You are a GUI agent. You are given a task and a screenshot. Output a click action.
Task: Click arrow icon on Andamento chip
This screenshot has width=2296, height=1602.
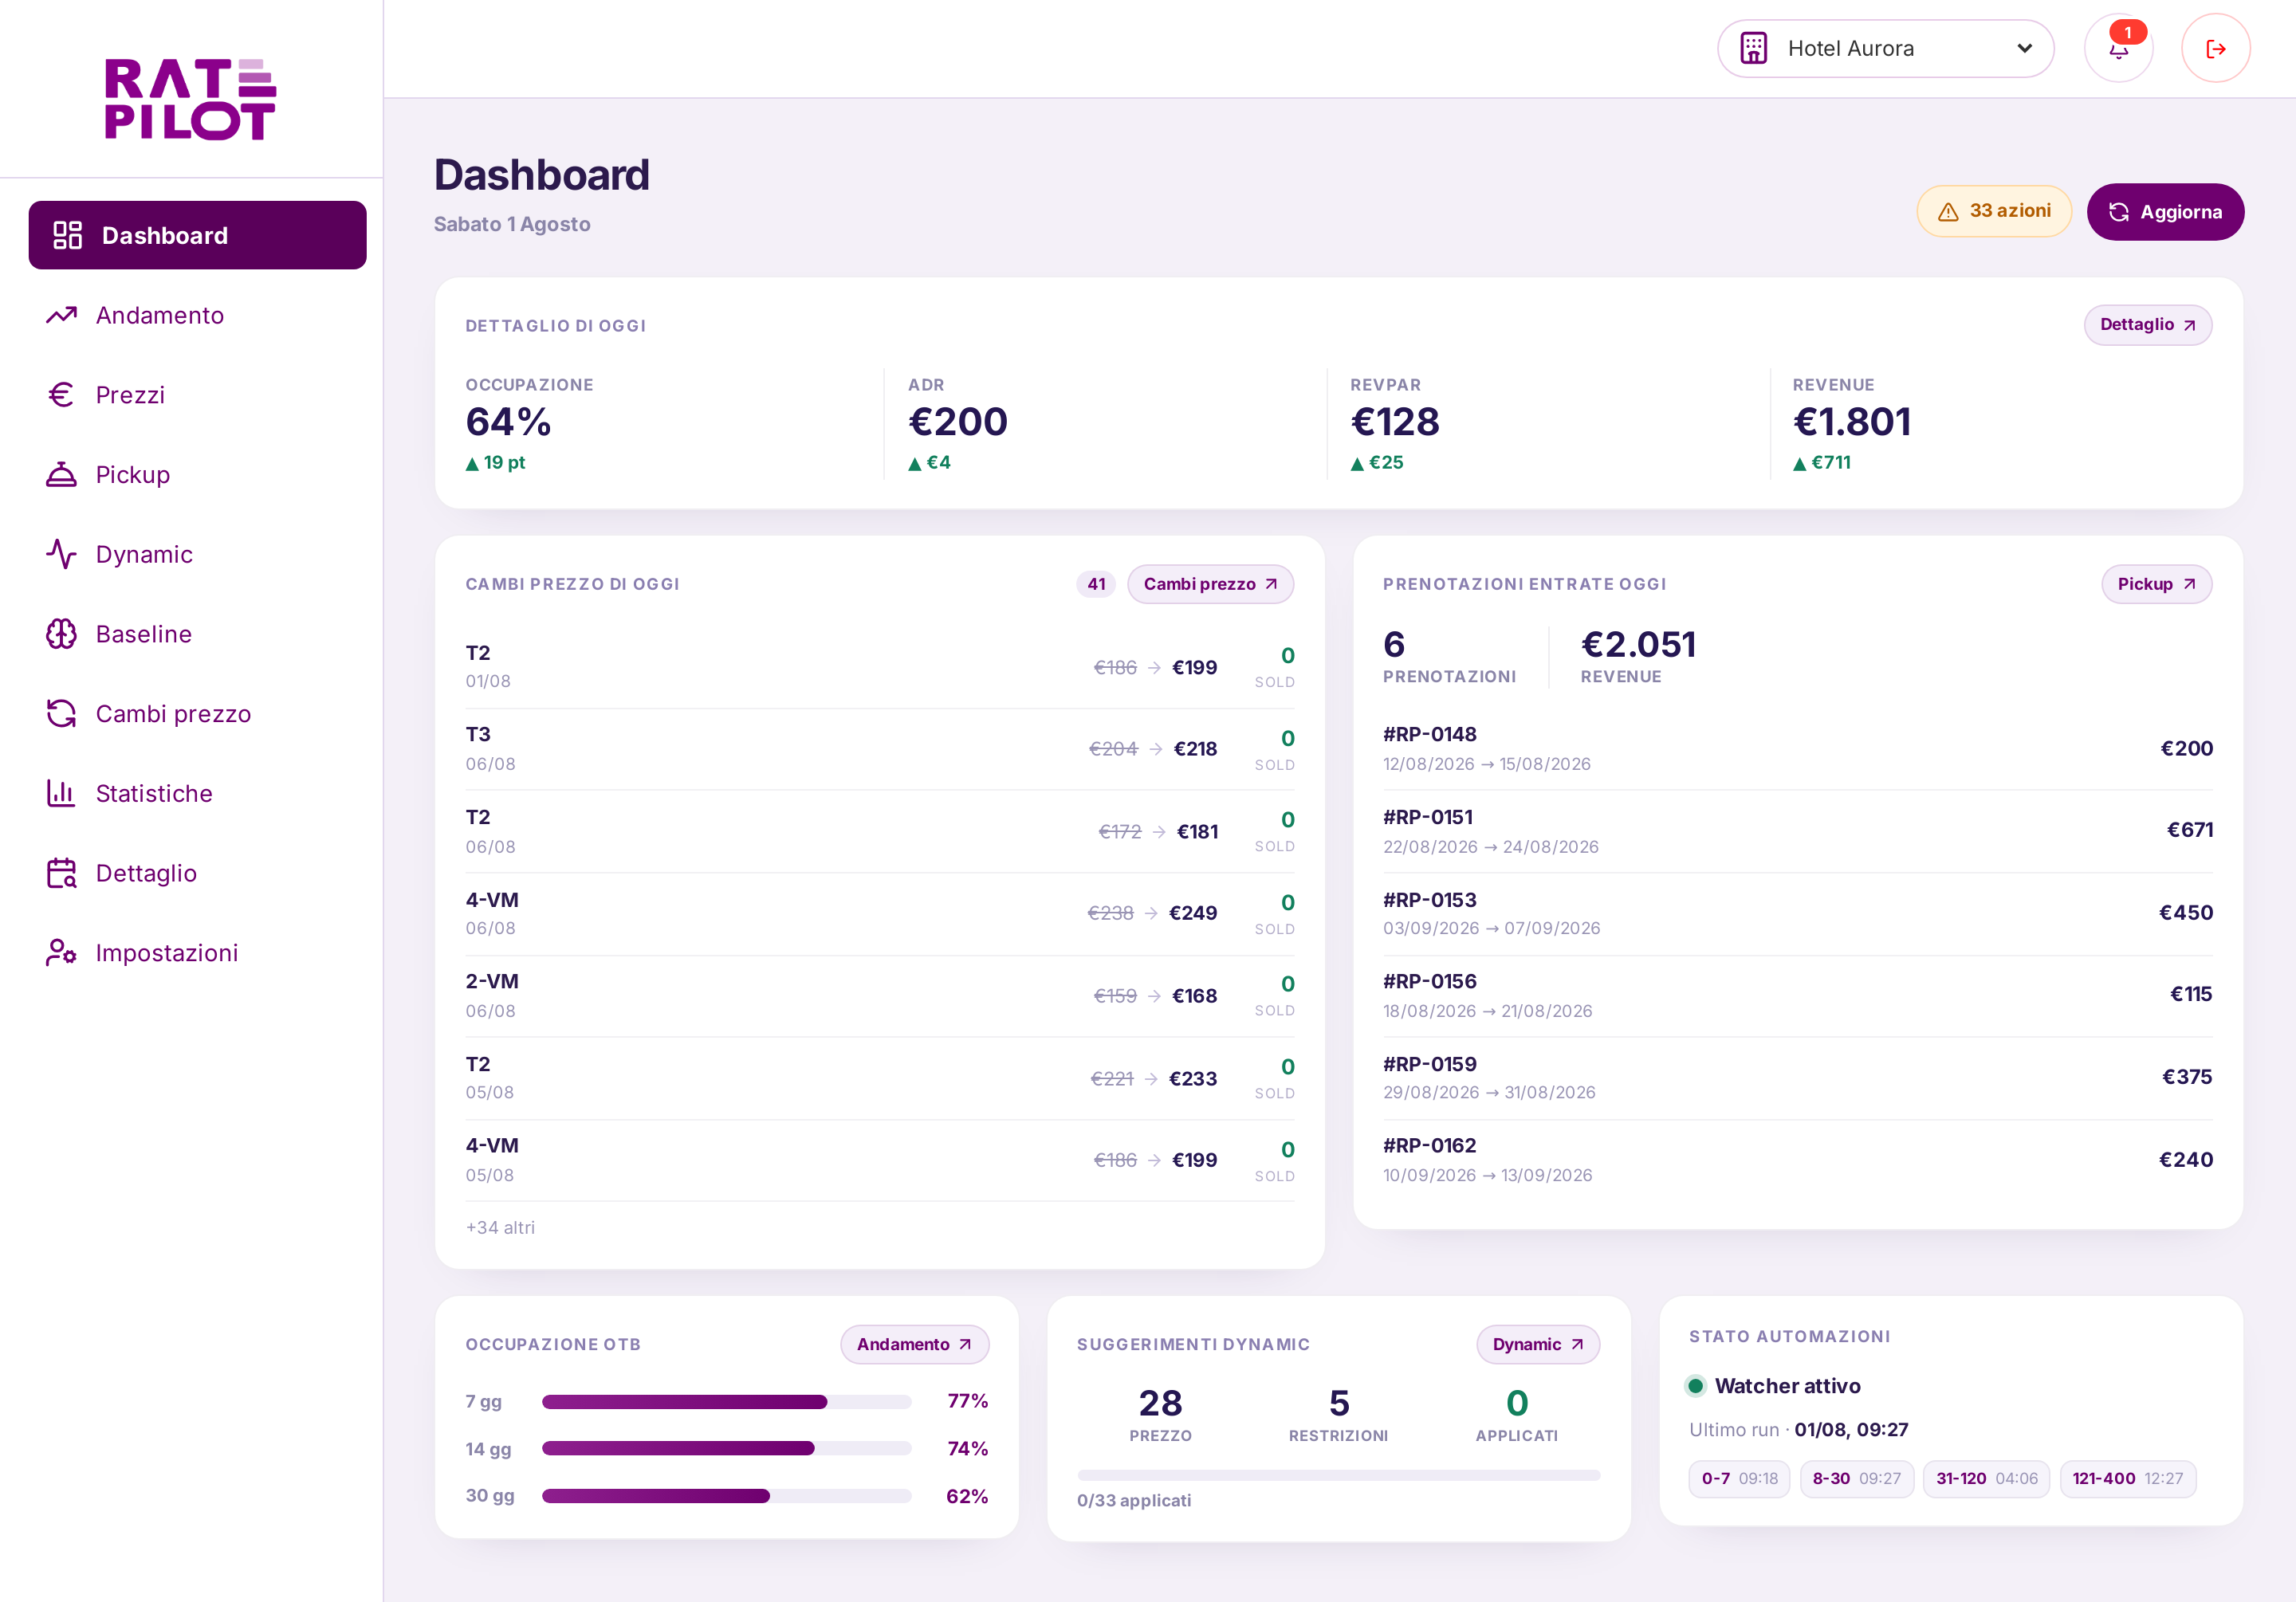point(965,1344)
